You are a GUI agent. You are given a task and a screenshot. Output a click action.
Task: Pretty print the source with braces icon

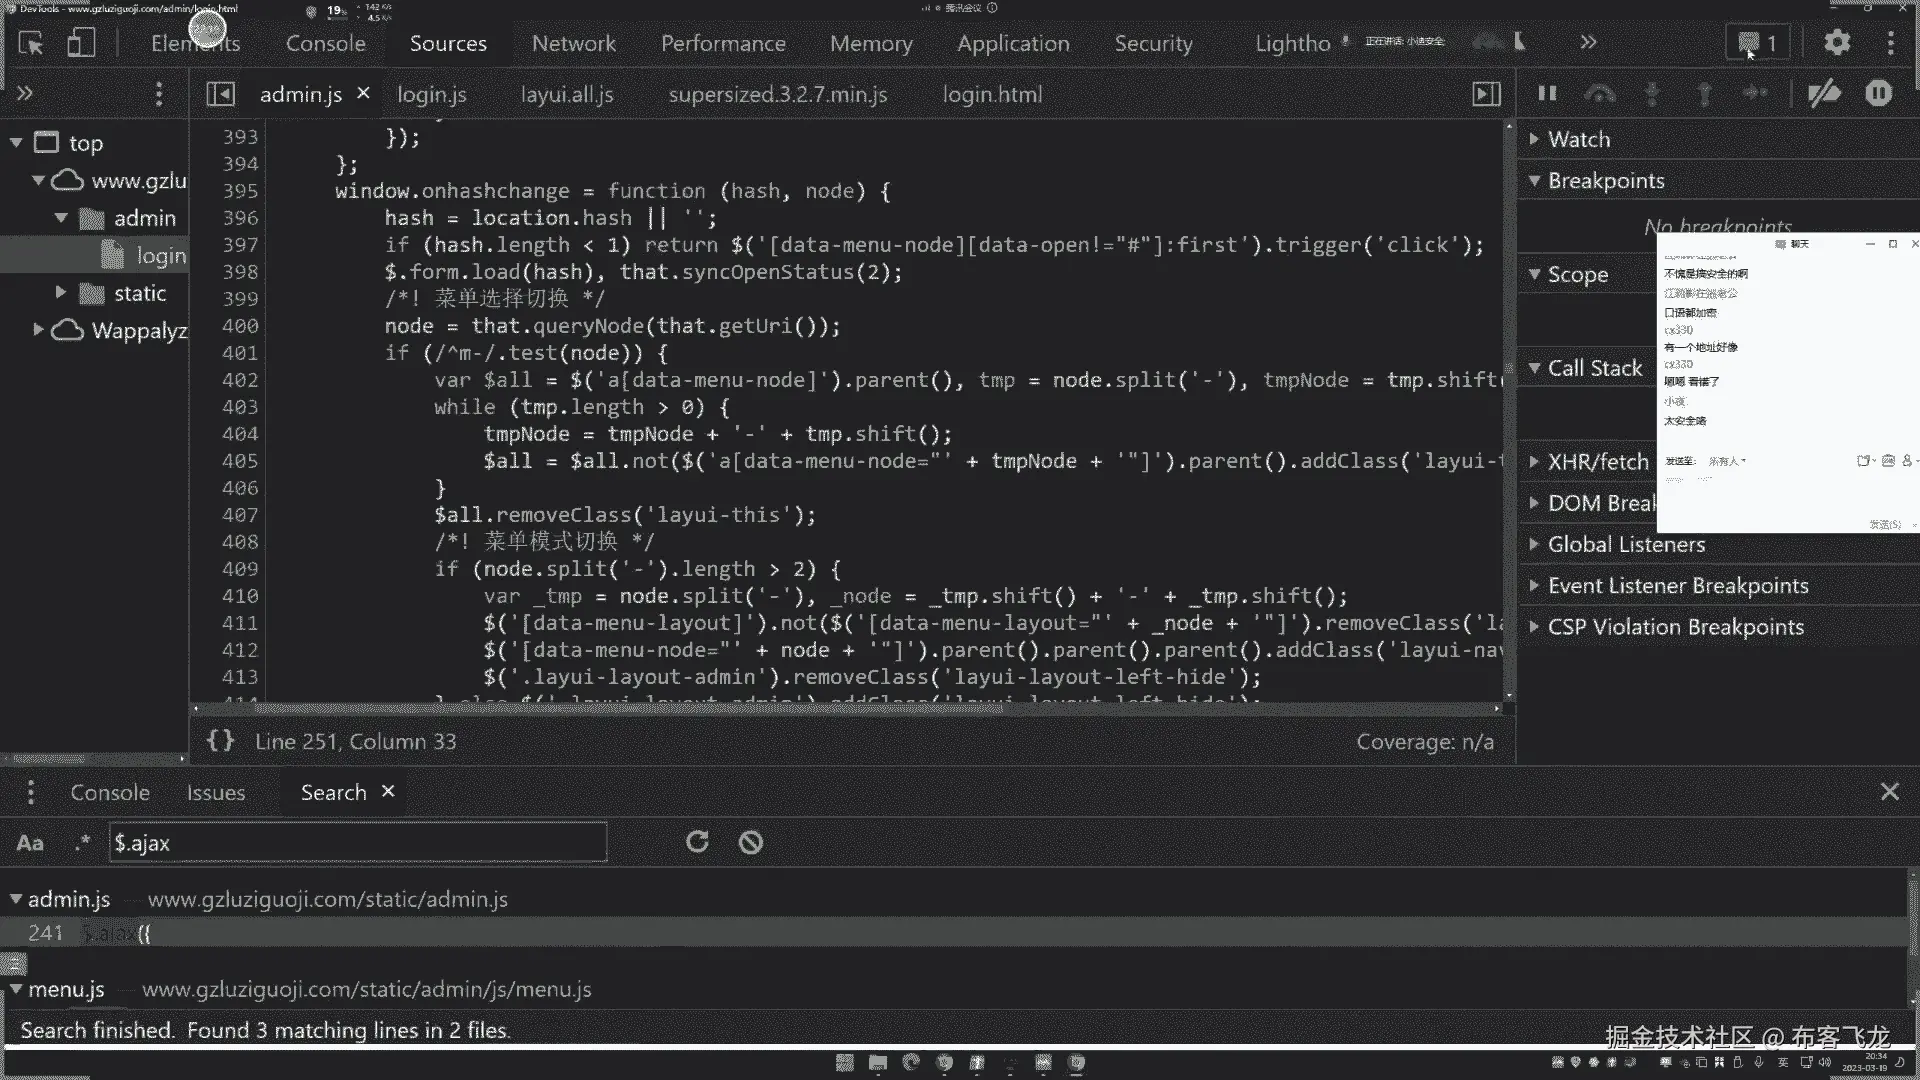click(x=220, y=741)
